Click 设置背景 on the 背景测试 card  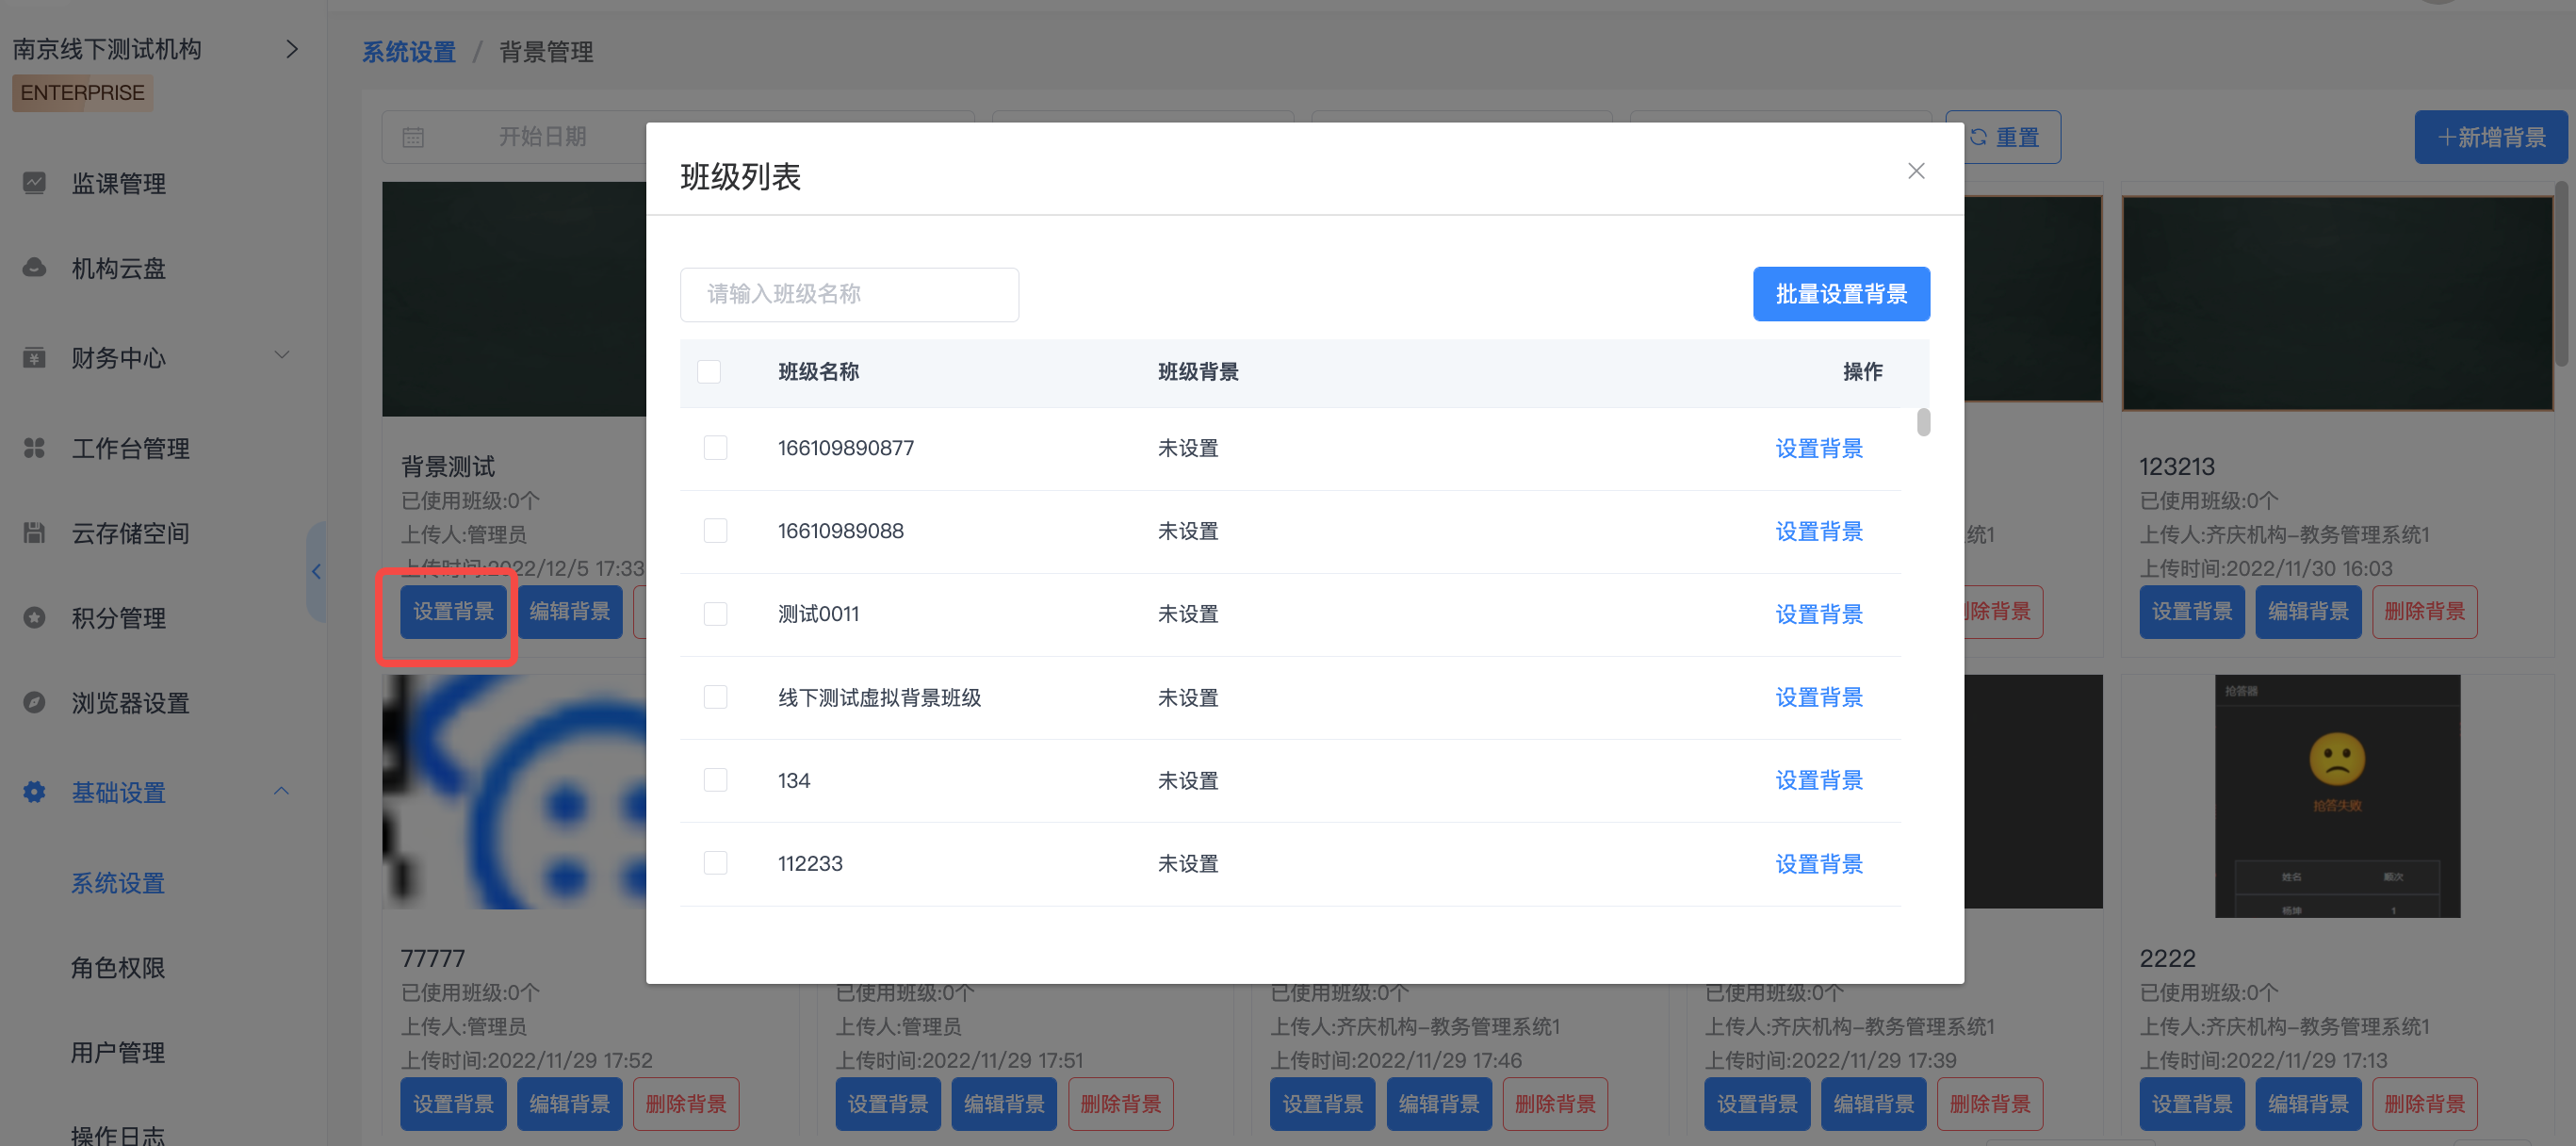(453, 611)
